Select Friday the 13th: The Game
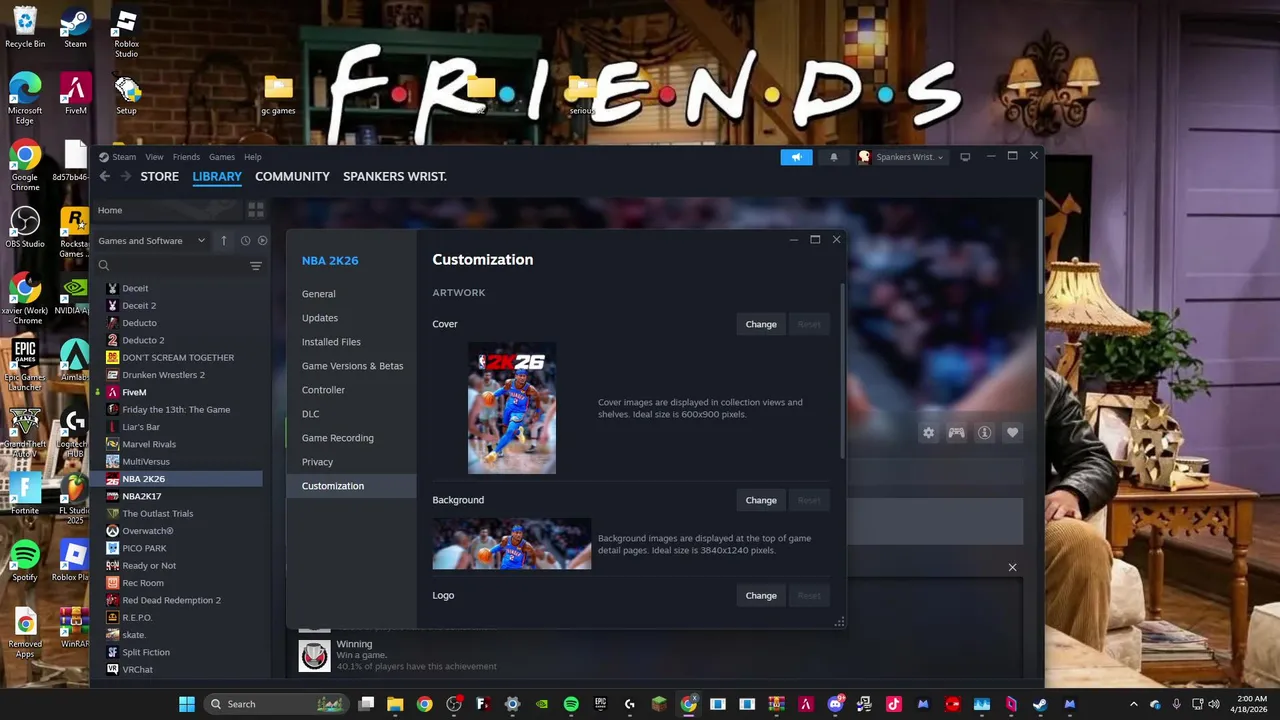 [176, 409]
